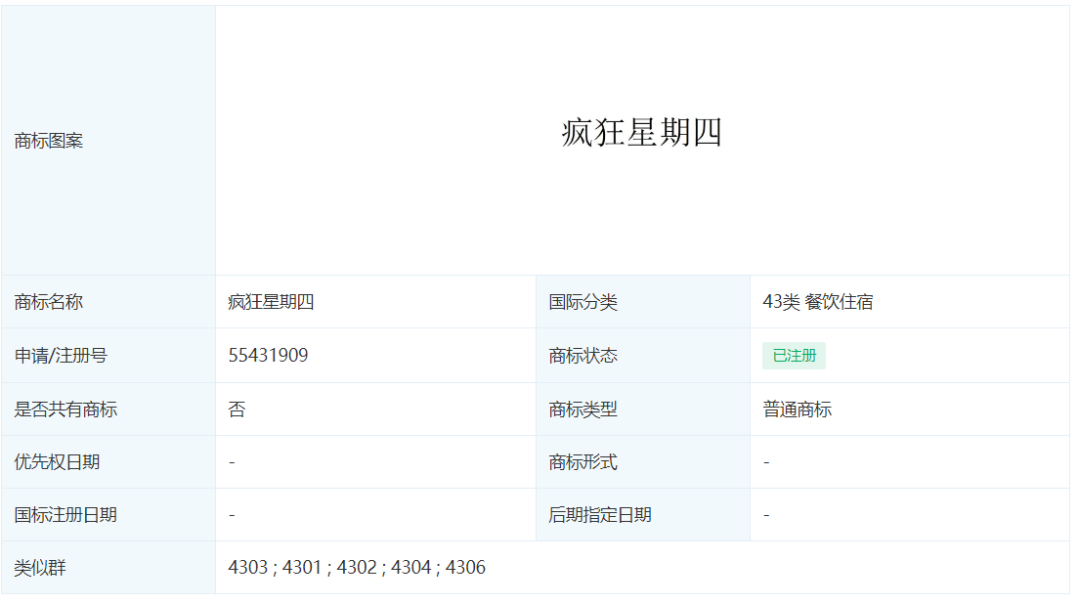Image resolution: width=1080 pixels, height=604 pixels.
Task: Select the dash value beside 商标形式
Action: [766, 462]
